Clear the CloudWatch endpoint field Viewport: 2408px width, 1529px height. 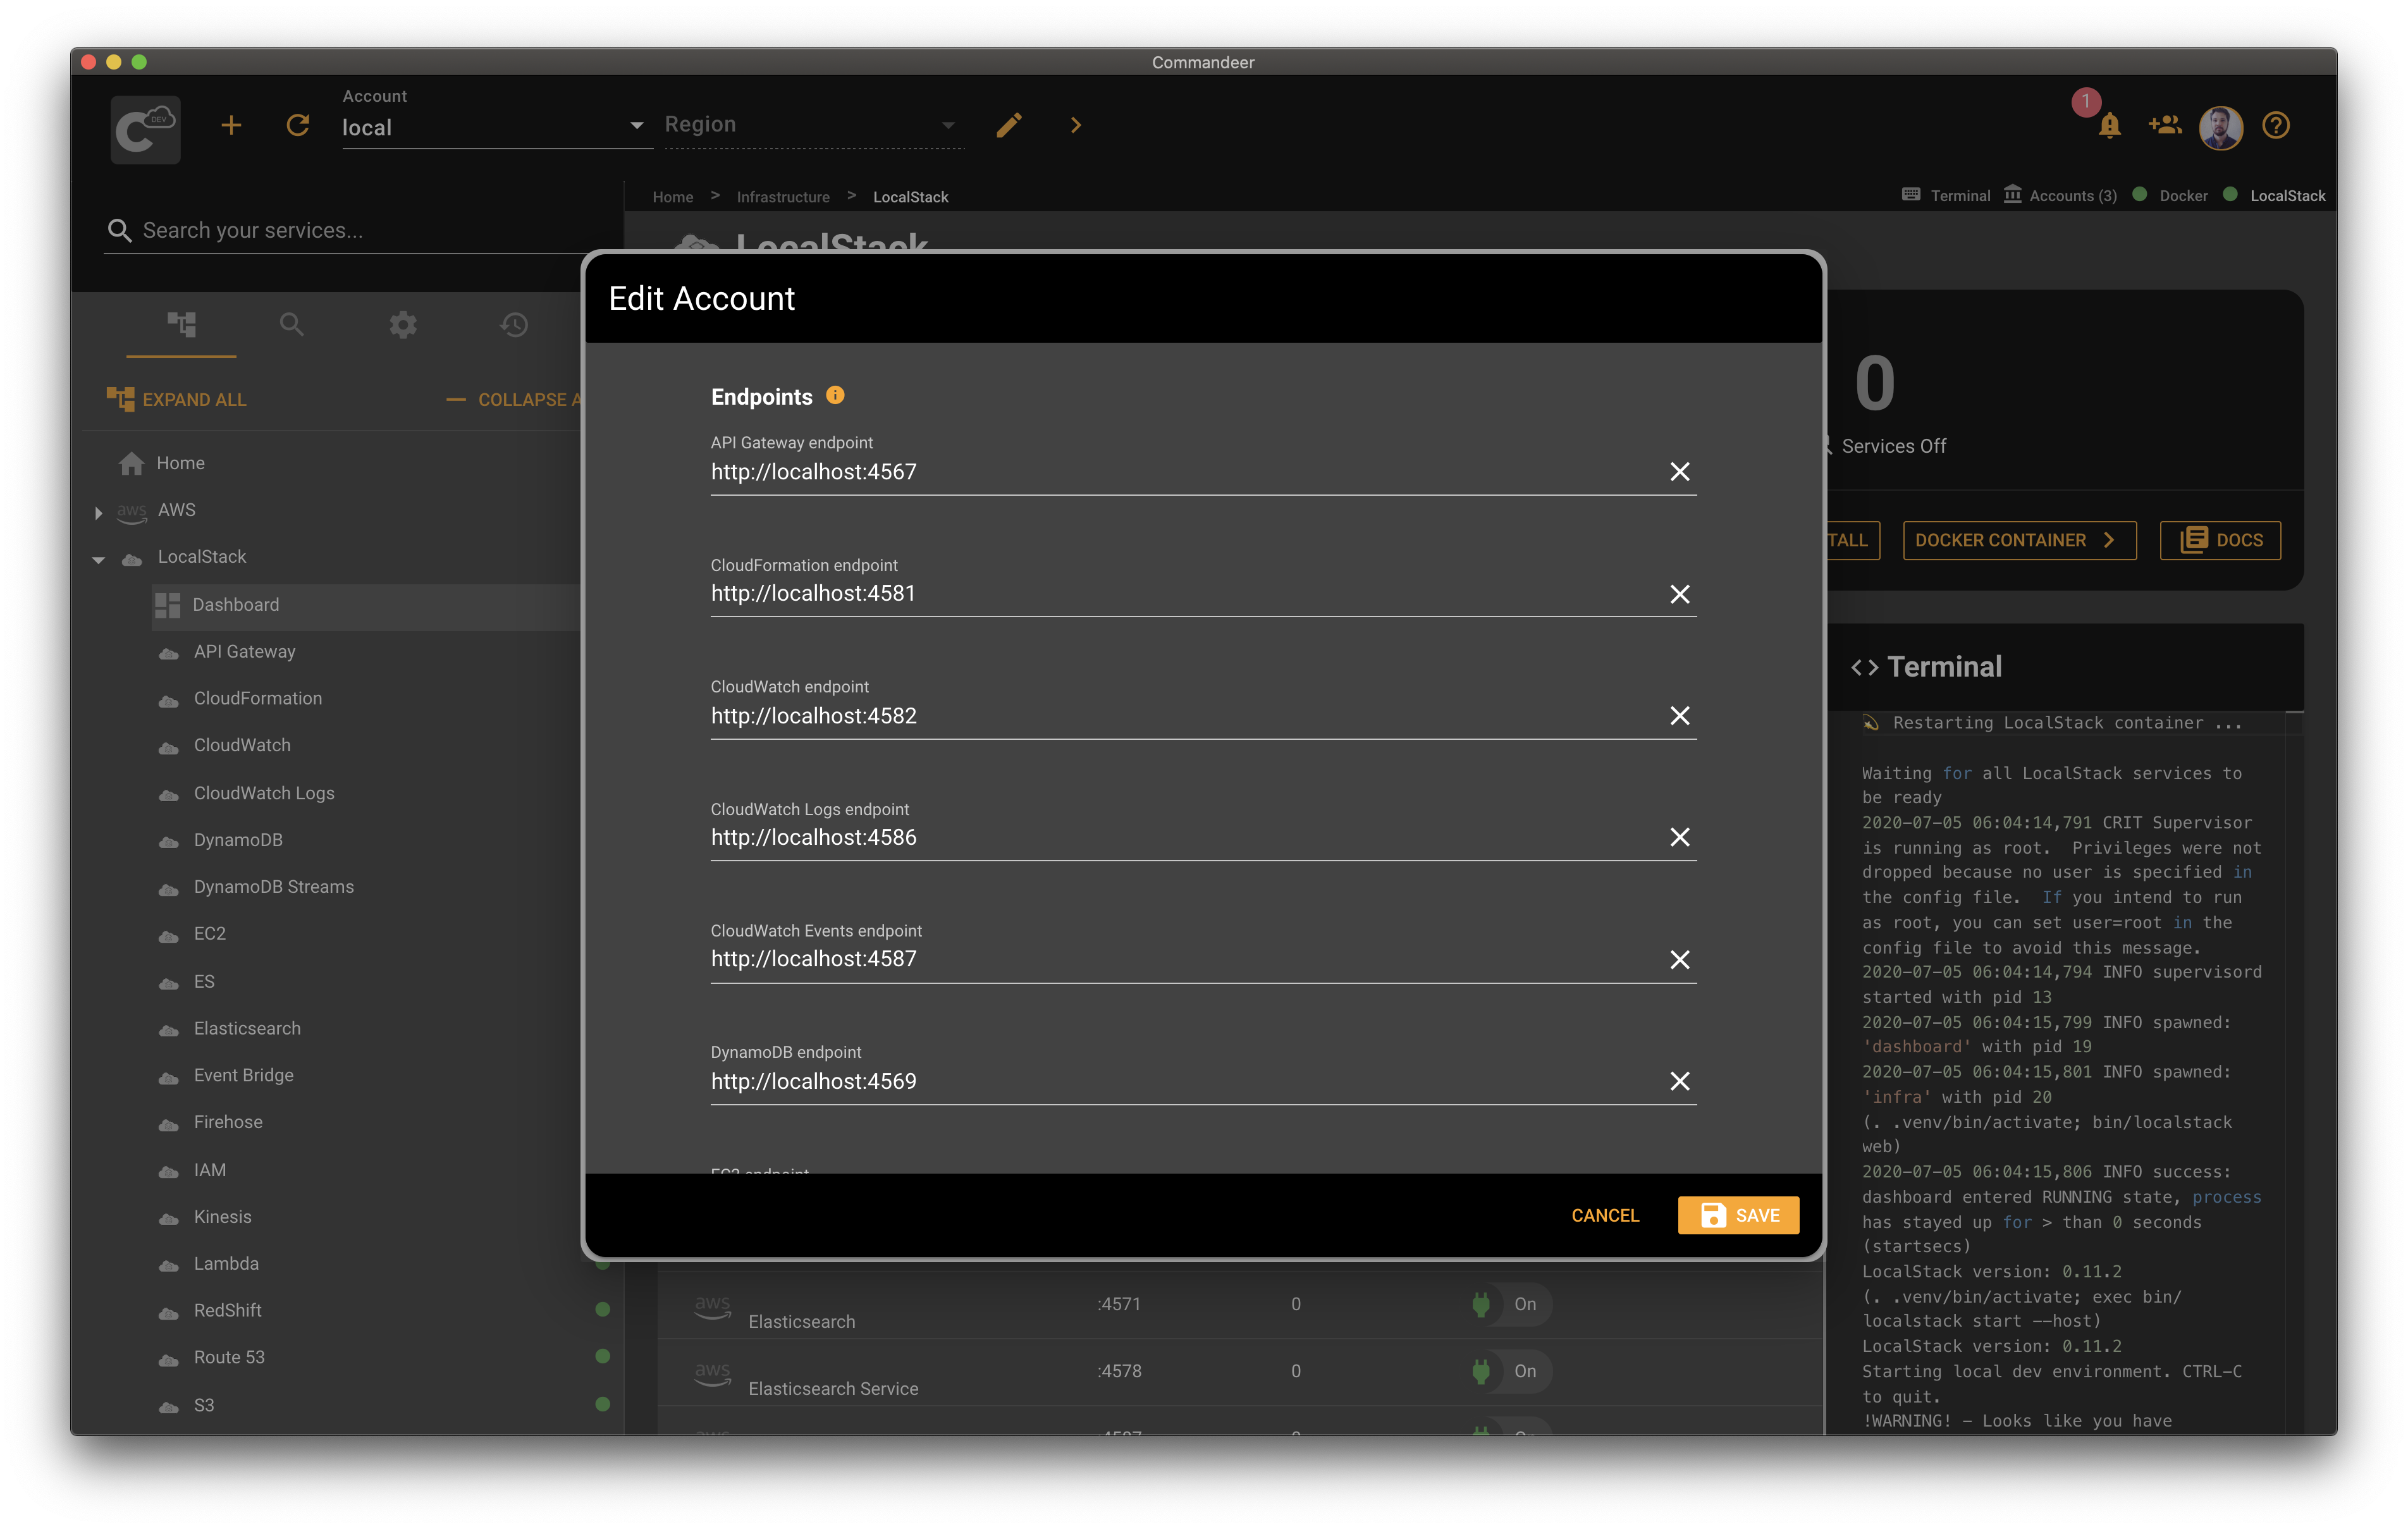pos(1680,716)
